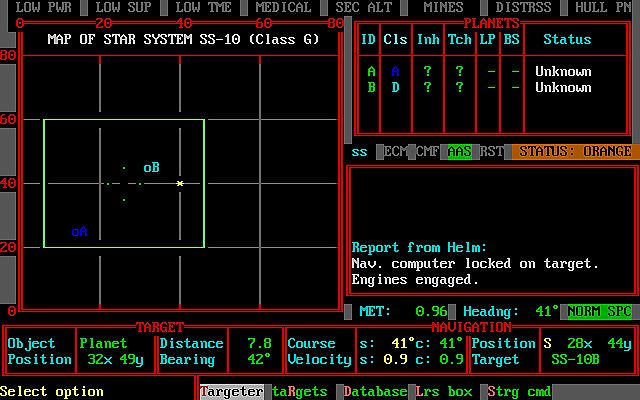Choose the Lrs box option
Viewport: 640px width, 400px height.
443,391
